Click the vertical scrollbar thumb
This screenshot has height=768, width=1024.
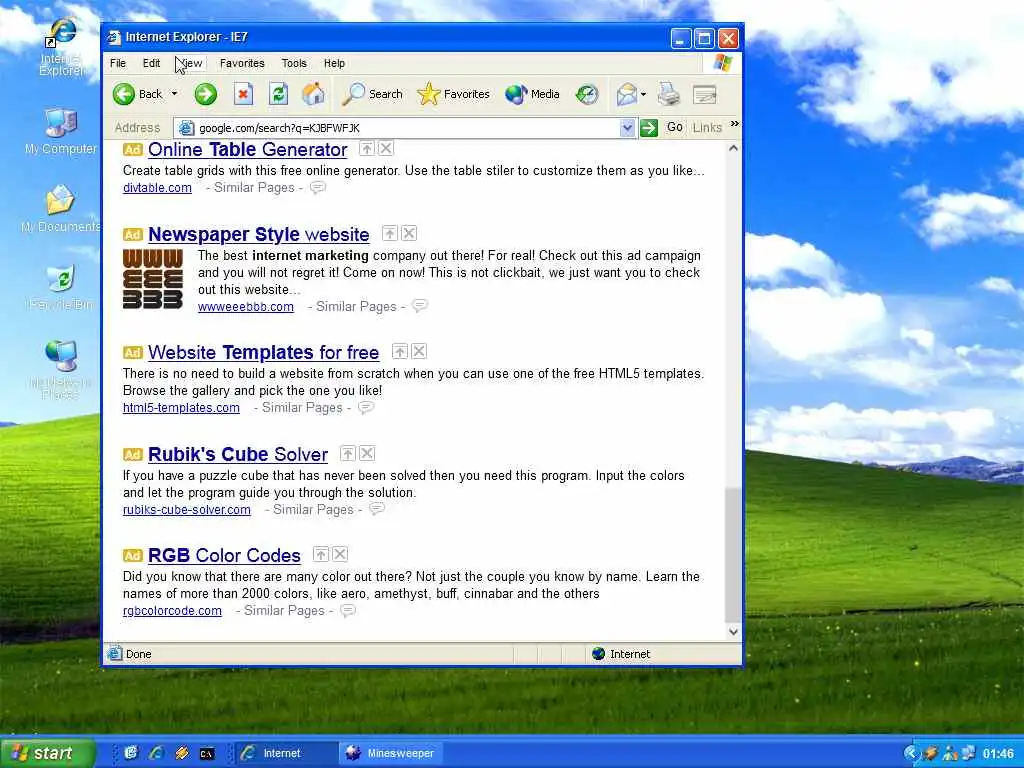[733, 555]
